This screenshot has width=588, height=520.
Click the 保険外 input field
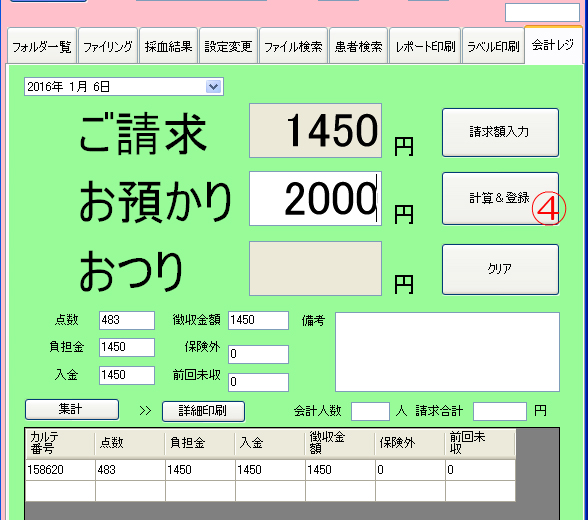coord(258,354)
